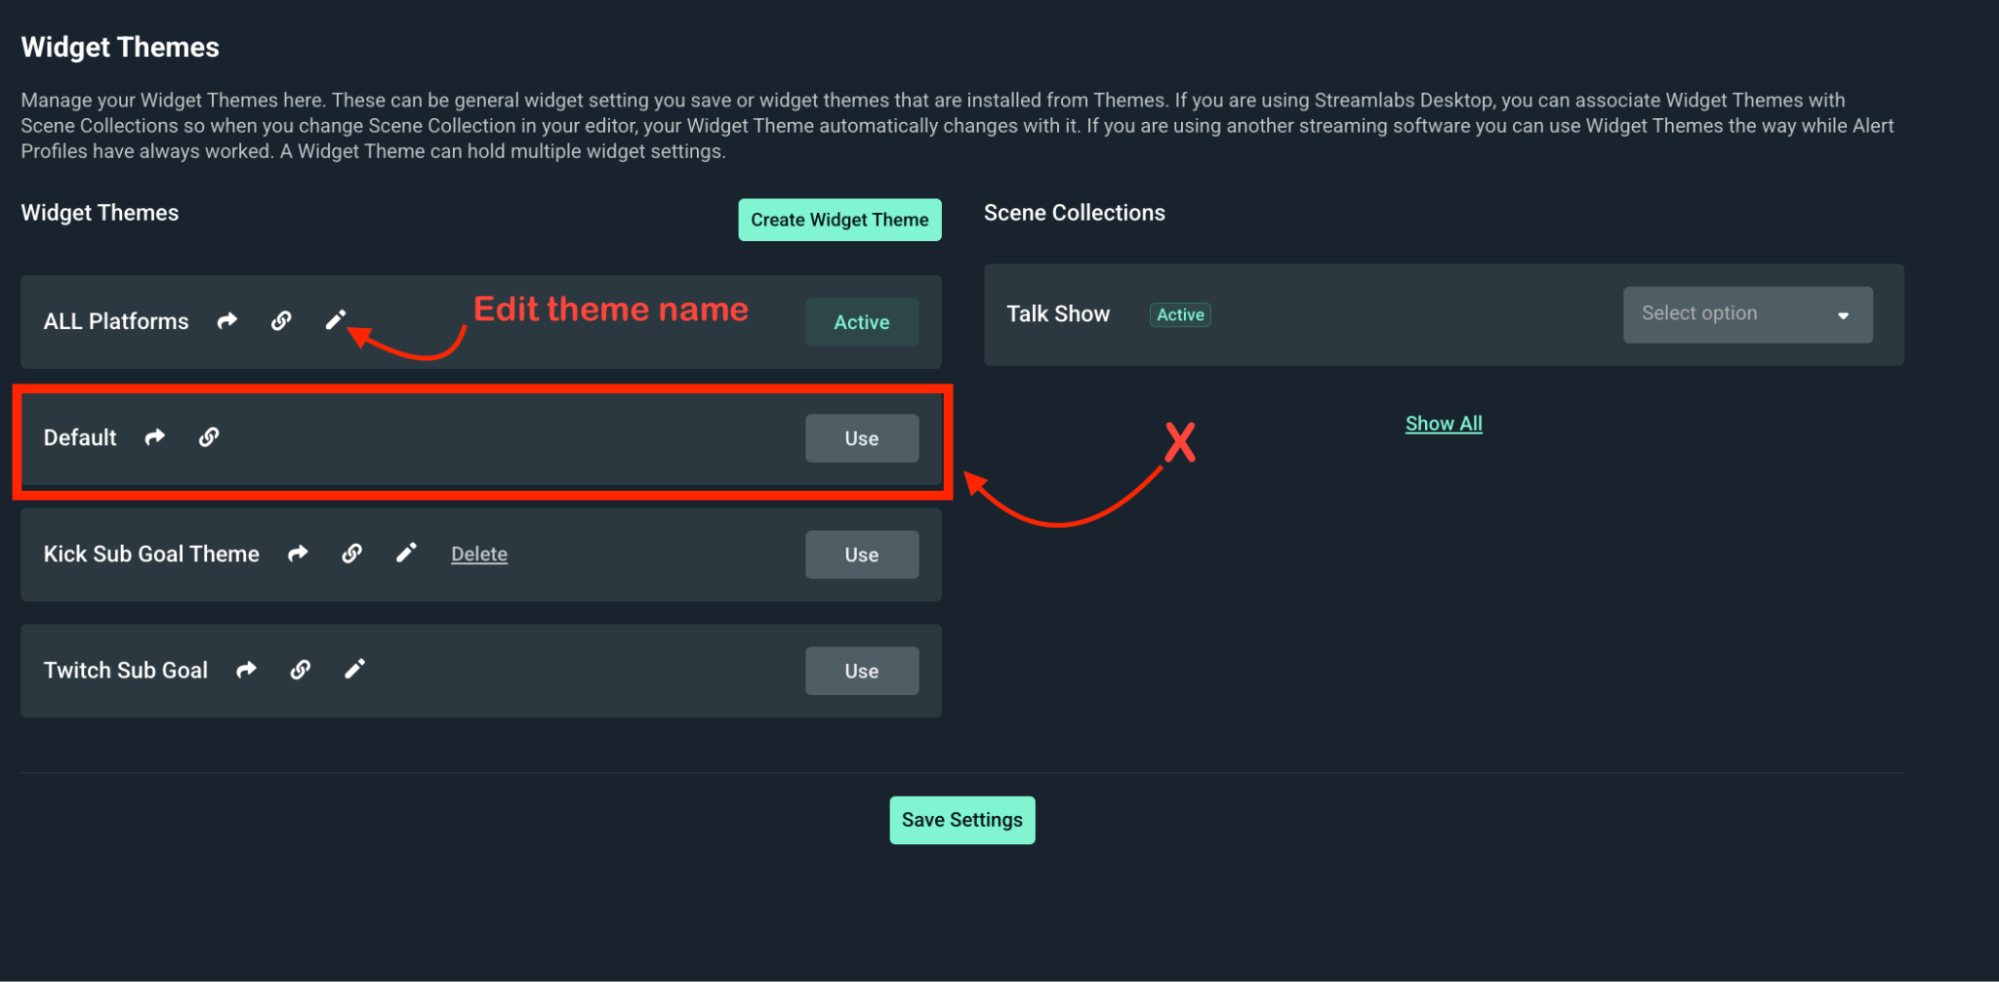Use the Default theme
This screenshot has height=982, width=1999.
(861, 437)
